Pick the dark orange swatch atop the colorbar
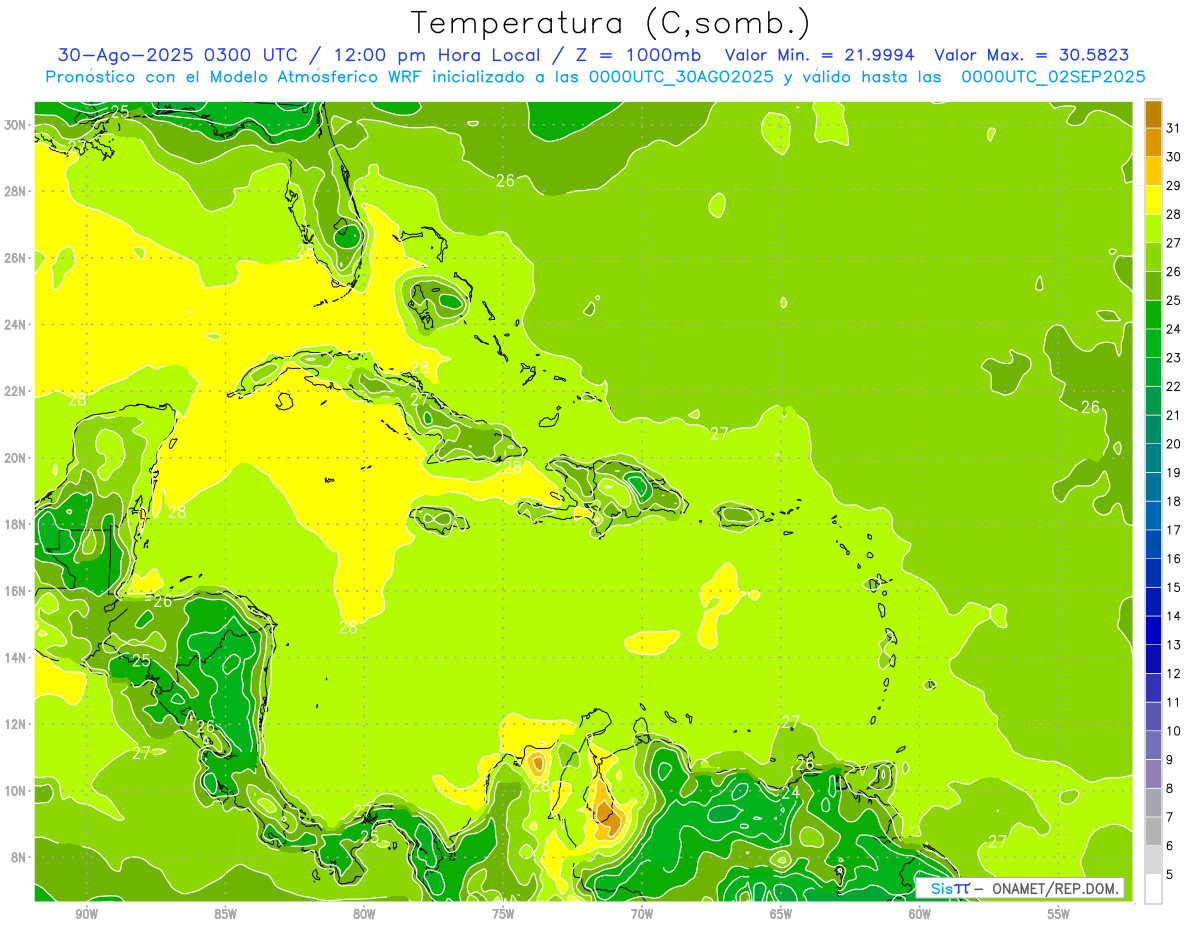 click(1153, 114)
